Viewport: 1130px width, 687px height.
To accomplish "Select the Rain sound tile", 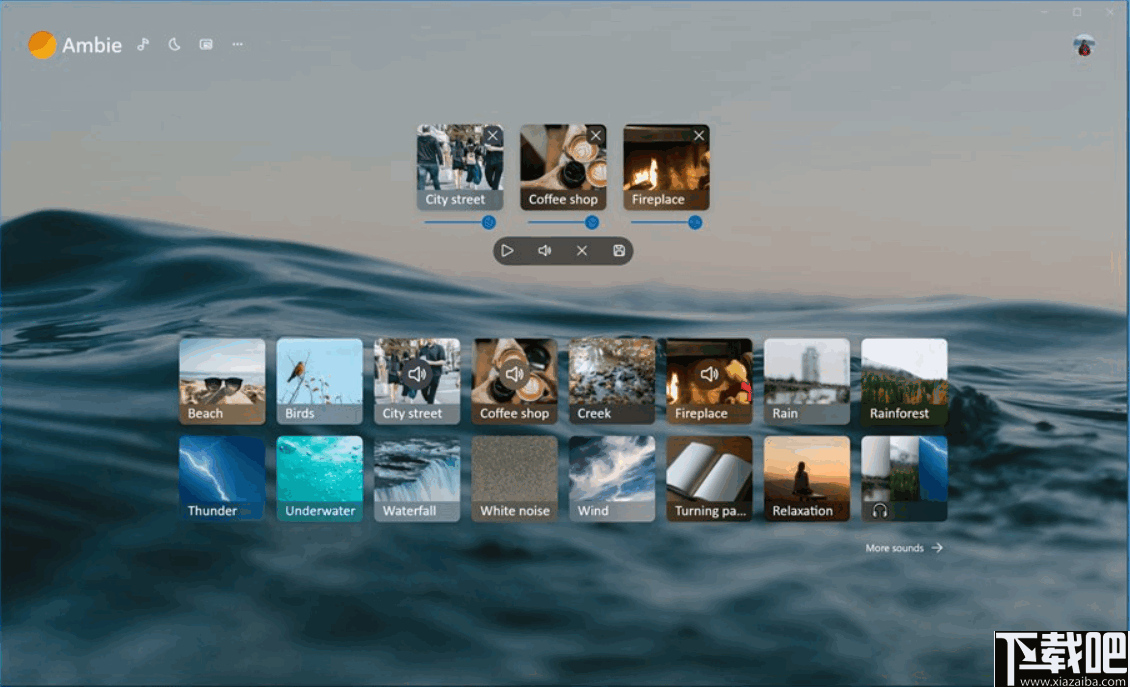I will click(806, 381).
